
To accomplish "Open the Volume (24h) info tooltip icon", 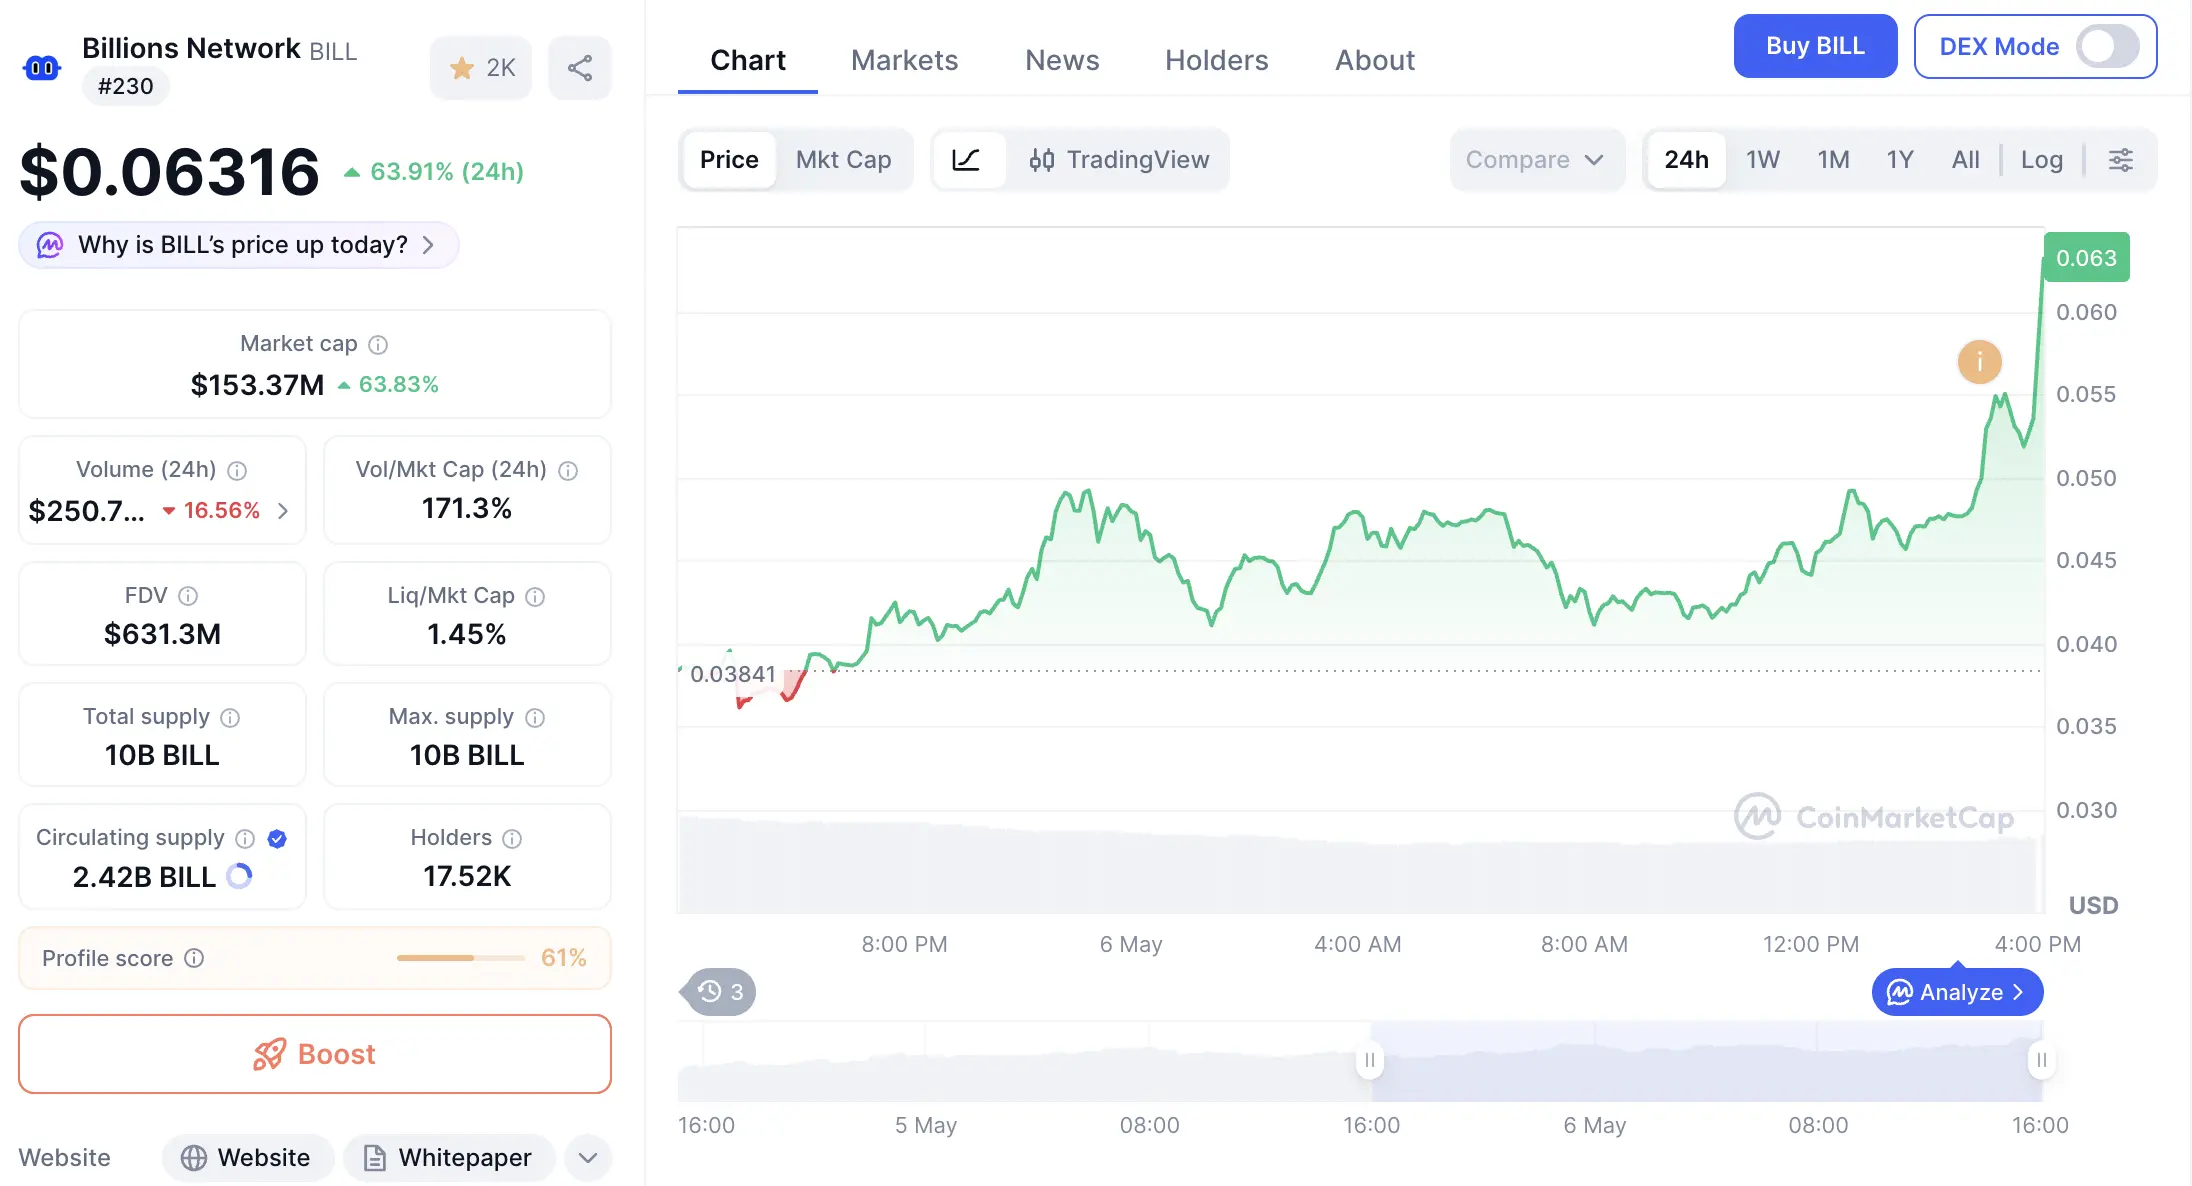I will coord(237,471).
